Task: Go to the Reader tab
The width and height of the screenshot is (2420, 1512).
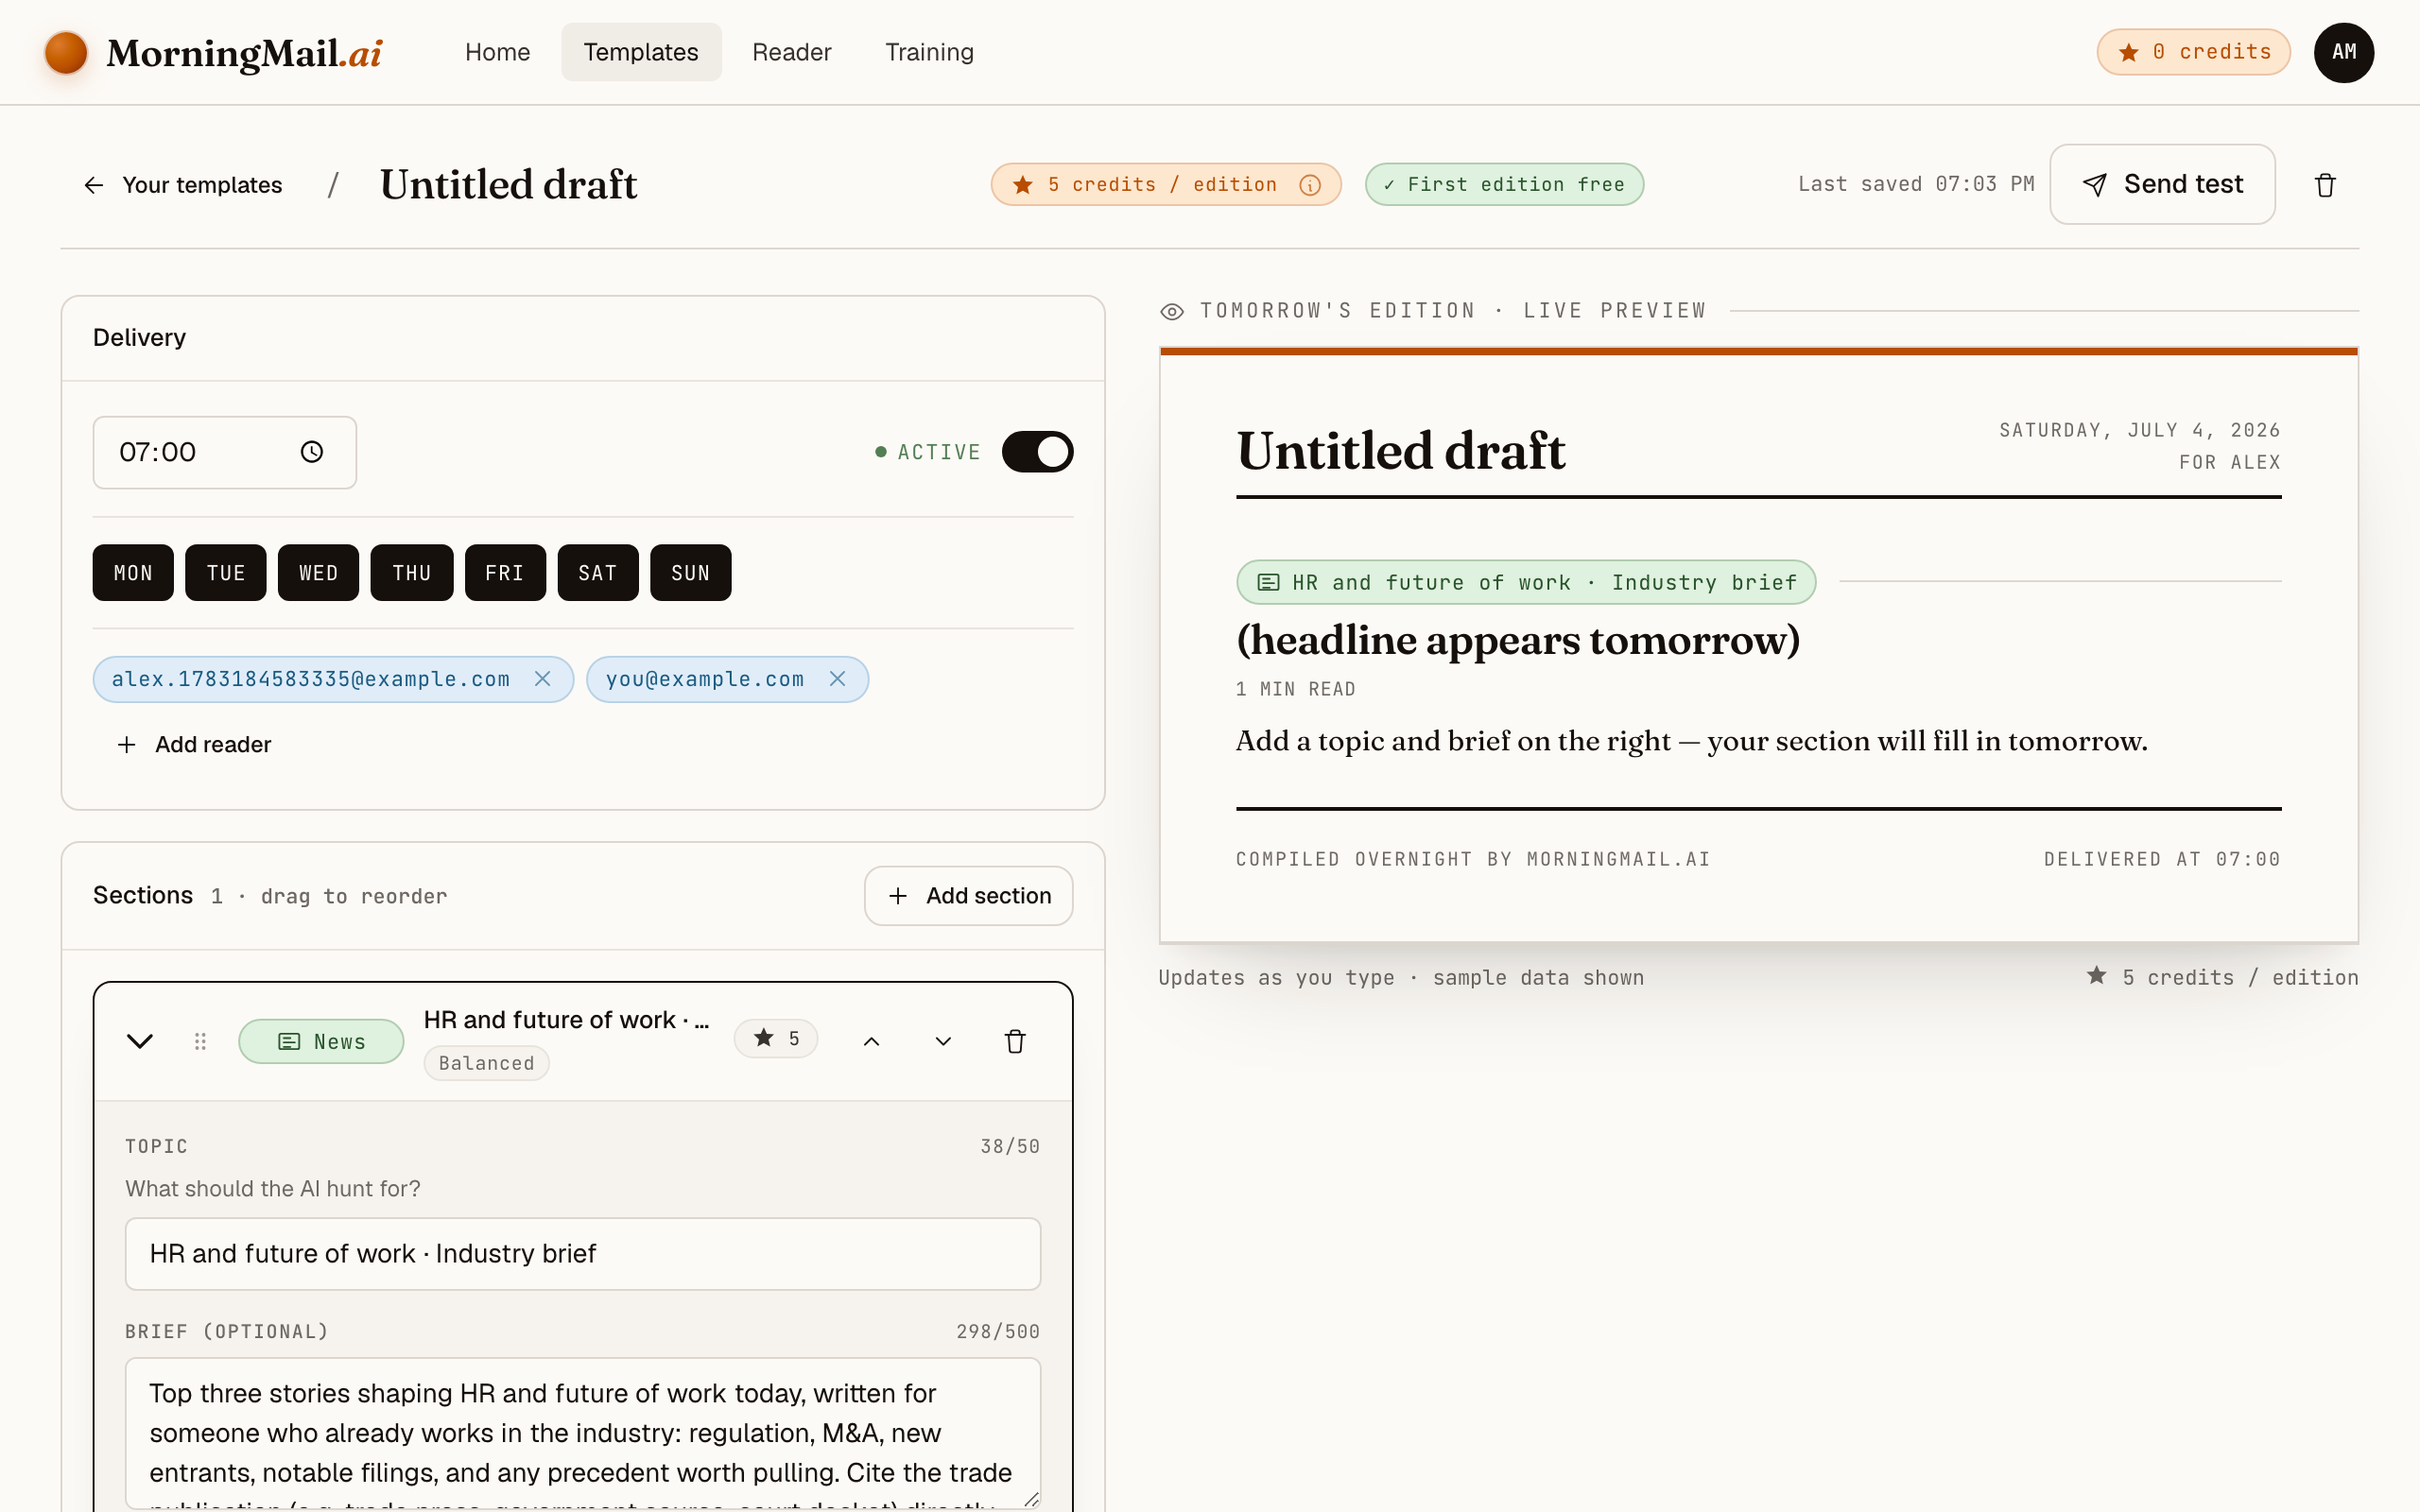Action: 791,52
